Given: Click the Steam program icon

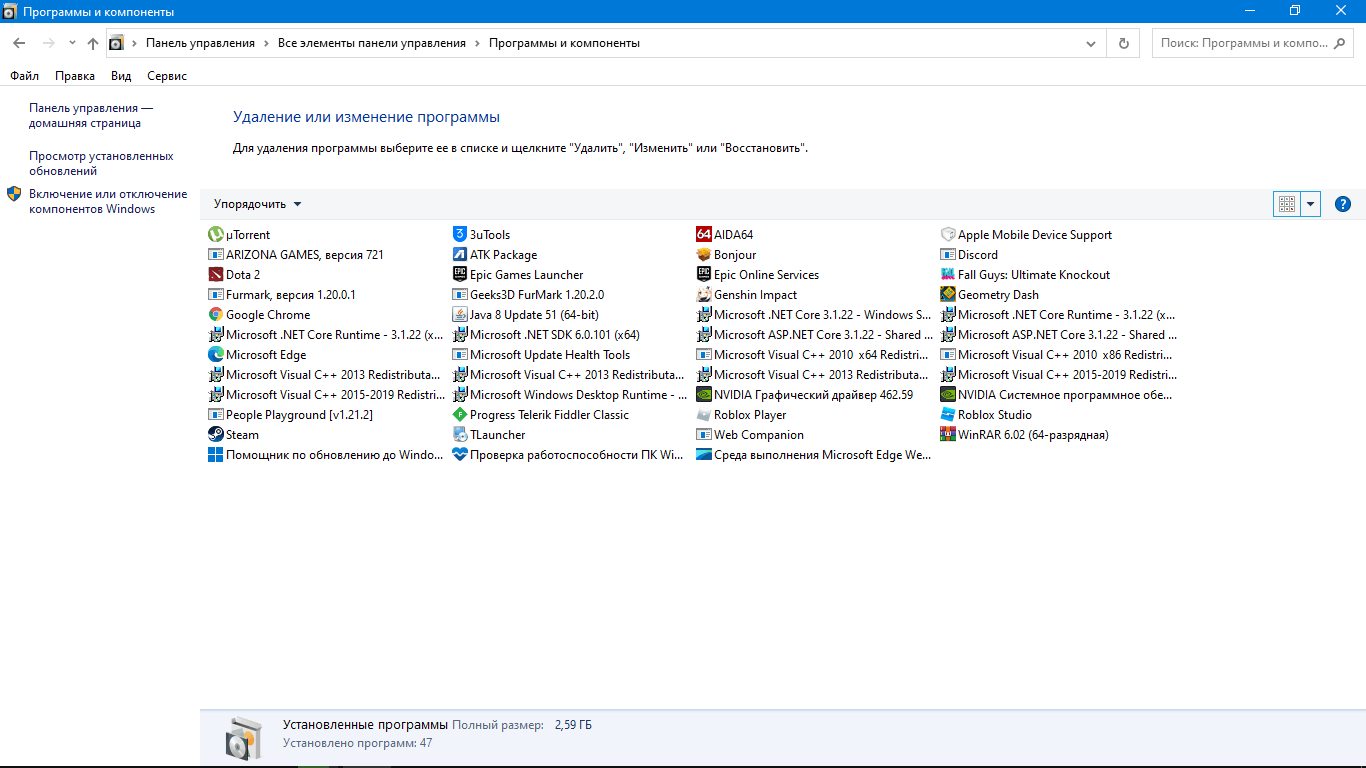Looking at the screenshot, I should click(x=216, y=435).
